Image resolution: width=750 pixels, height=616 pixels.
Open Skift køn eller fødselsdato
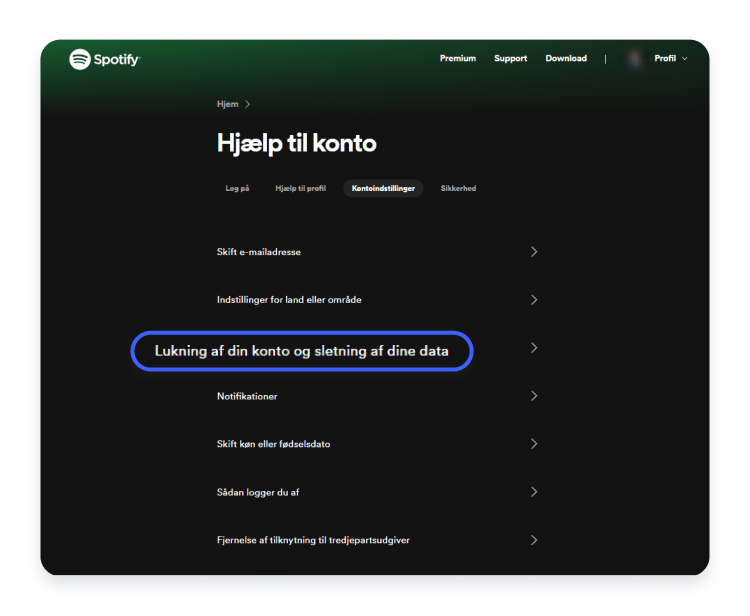(273, 444)
